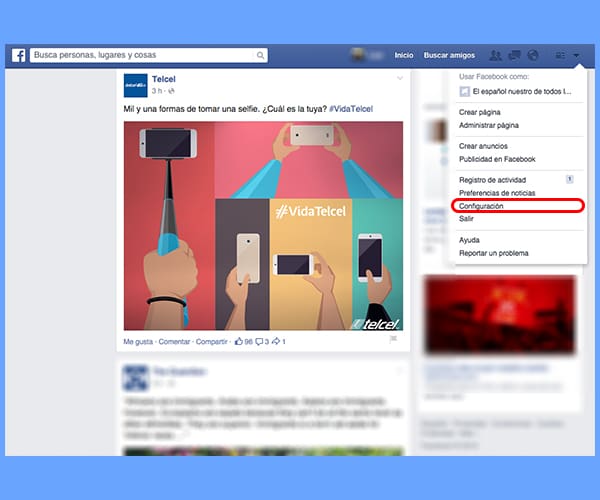This screenshot has width=600, height=500.
Task: Open the notifications globe icon
Action: click(x=533, y=55)
